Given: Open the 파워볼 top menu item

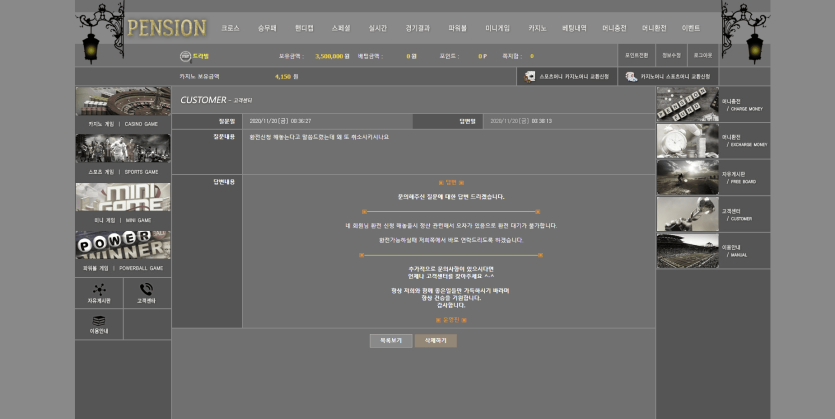Looking at the screenshot, I should coord(457,28).
